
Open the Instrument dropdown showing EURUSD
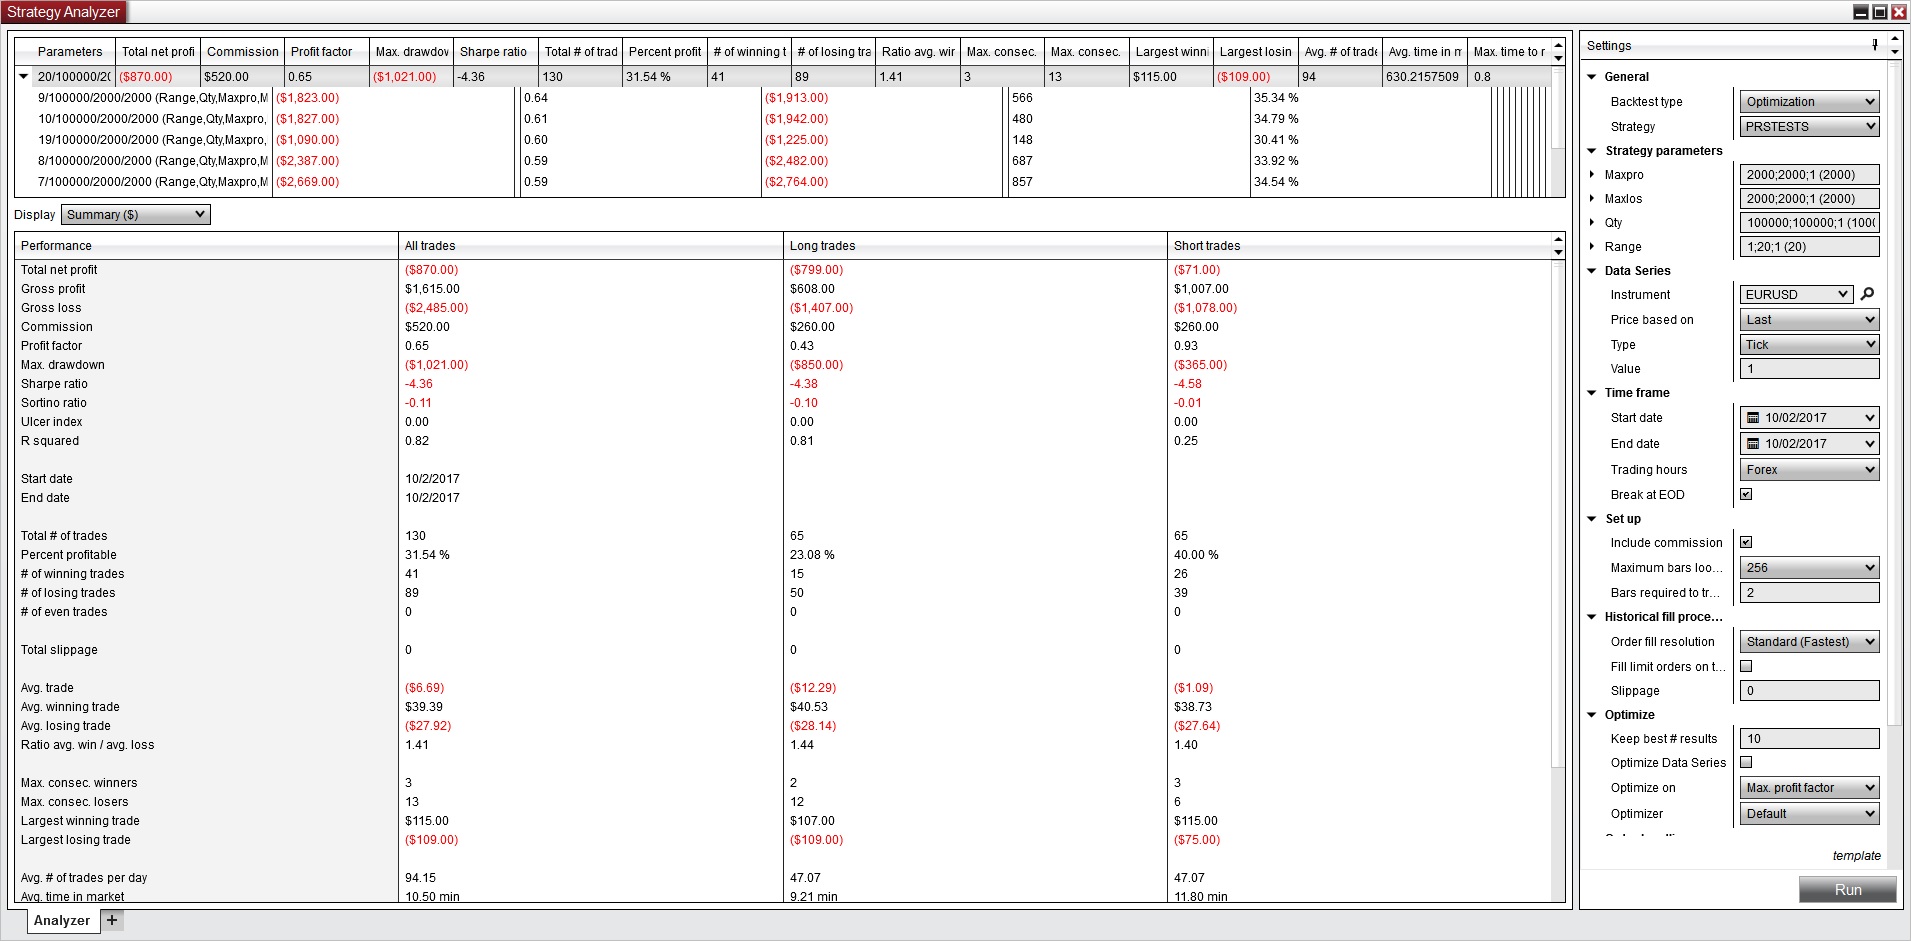point(1797,294)
